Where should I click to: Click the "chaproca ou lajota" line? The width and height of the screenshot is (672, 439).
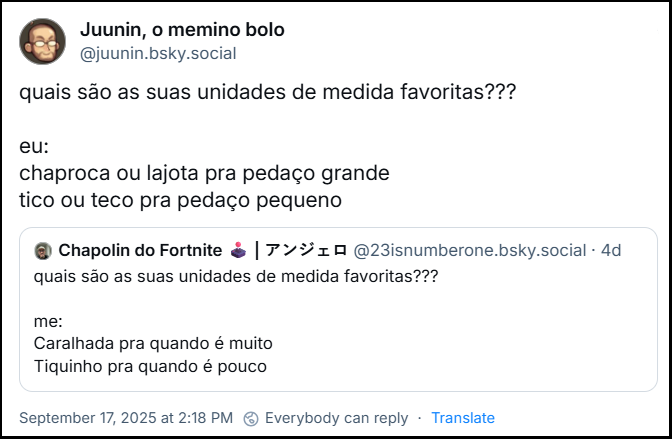pyautogui.click(x=204, y=173)
